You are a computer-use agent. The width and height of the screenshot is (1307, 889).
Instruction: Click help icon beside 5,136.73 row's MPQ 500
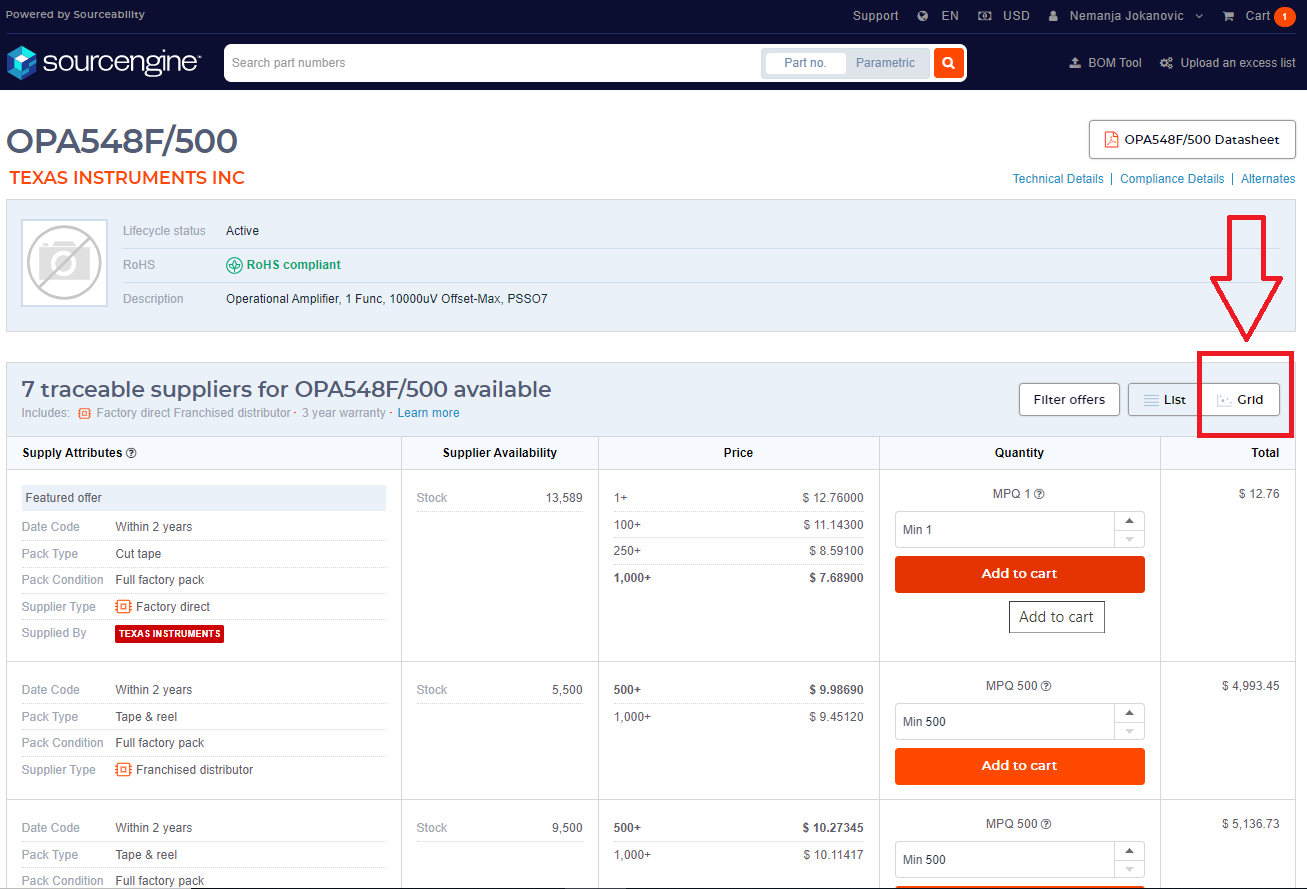pos(1046,824)
